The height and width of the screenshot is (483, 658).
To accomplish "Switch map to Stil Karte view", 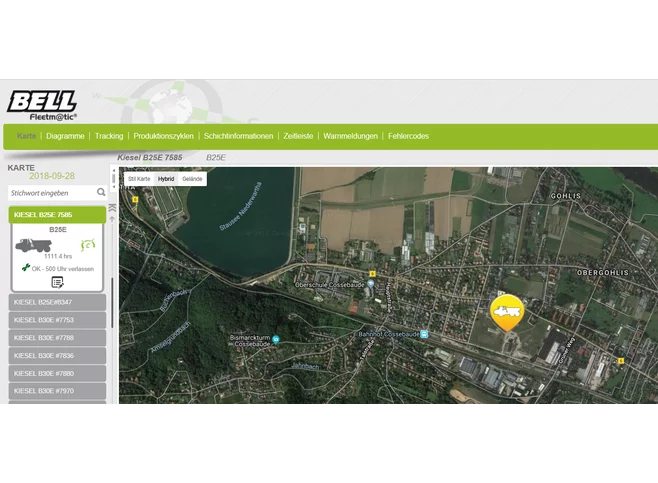I will pos(139,179).
